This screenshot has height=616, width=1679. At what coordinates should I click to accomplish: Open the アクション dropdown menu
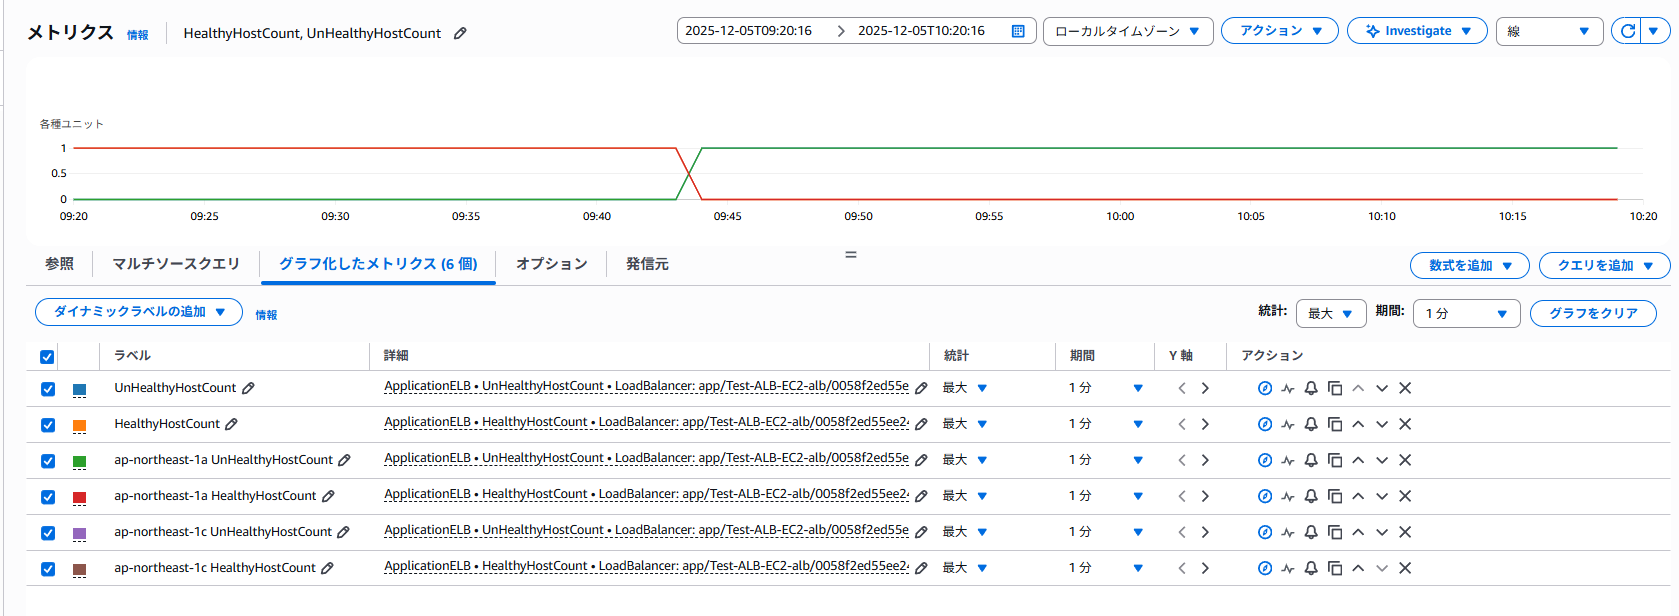click(x=1280, y=31)
